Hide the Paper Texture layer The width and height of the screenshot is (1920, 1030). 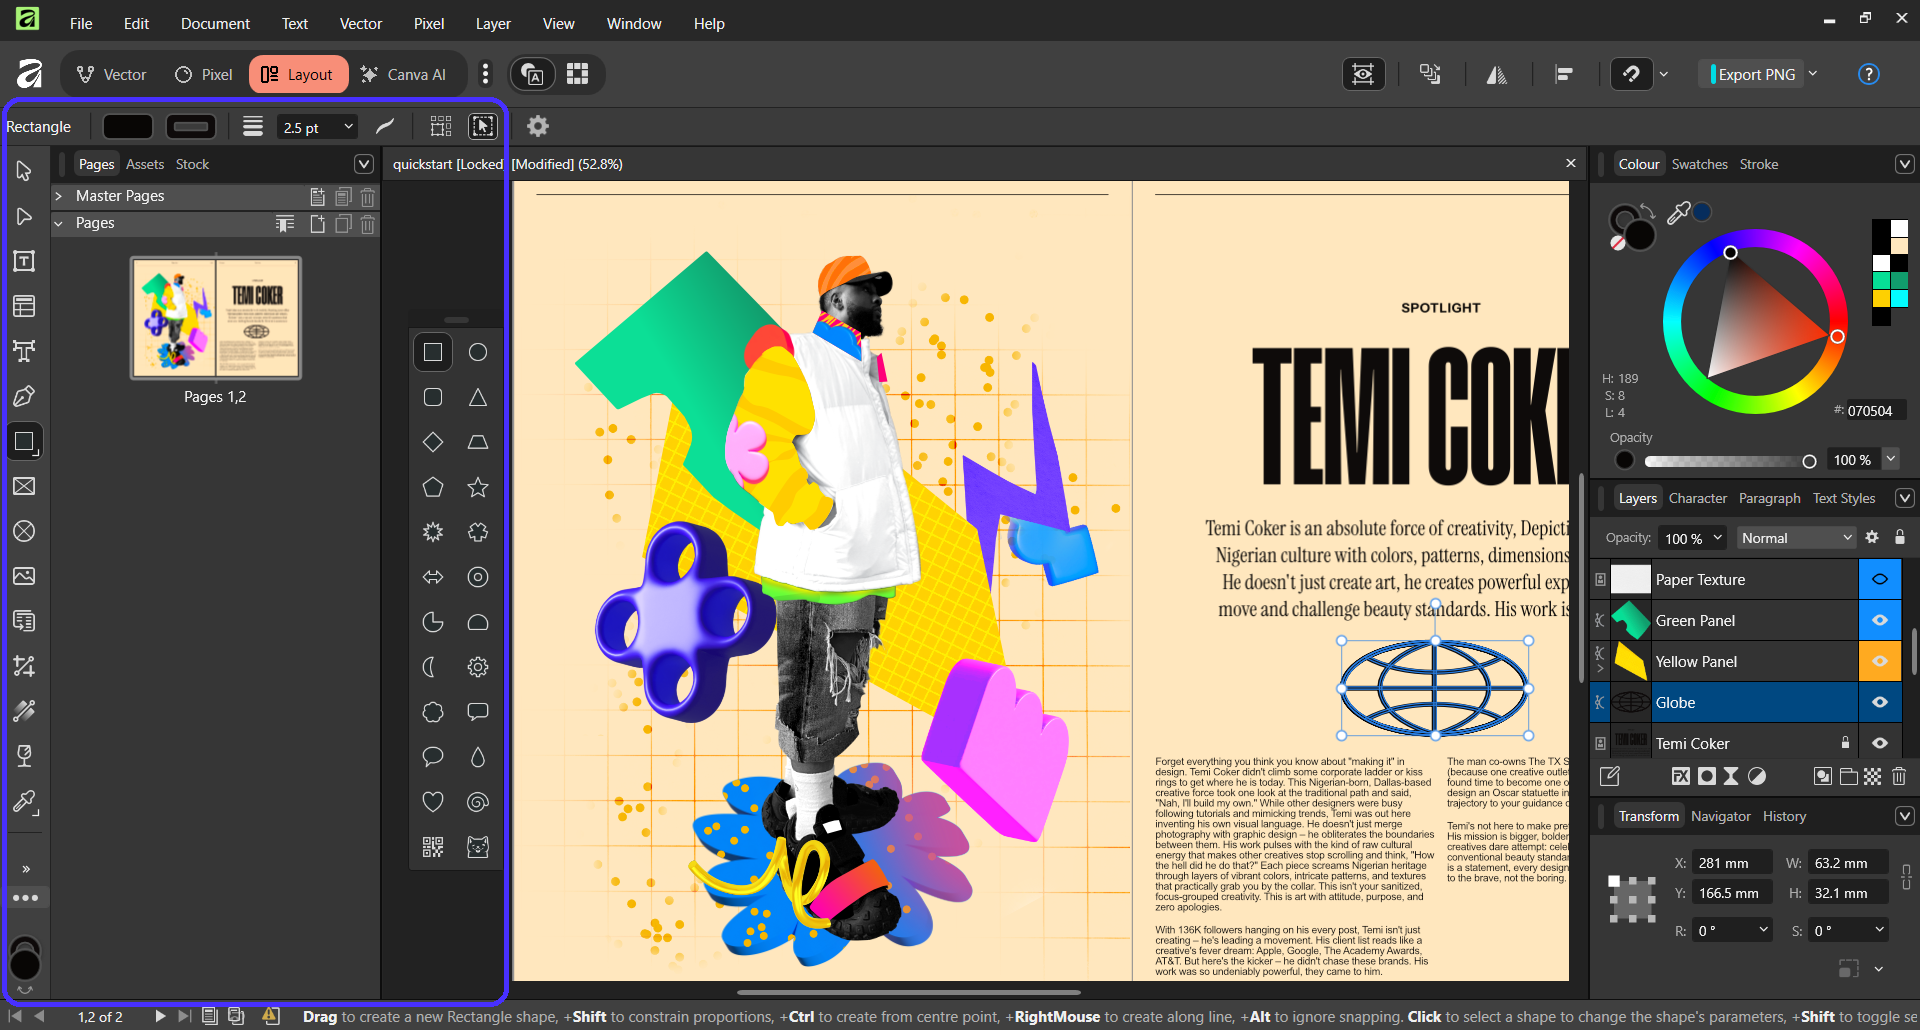1879,580
